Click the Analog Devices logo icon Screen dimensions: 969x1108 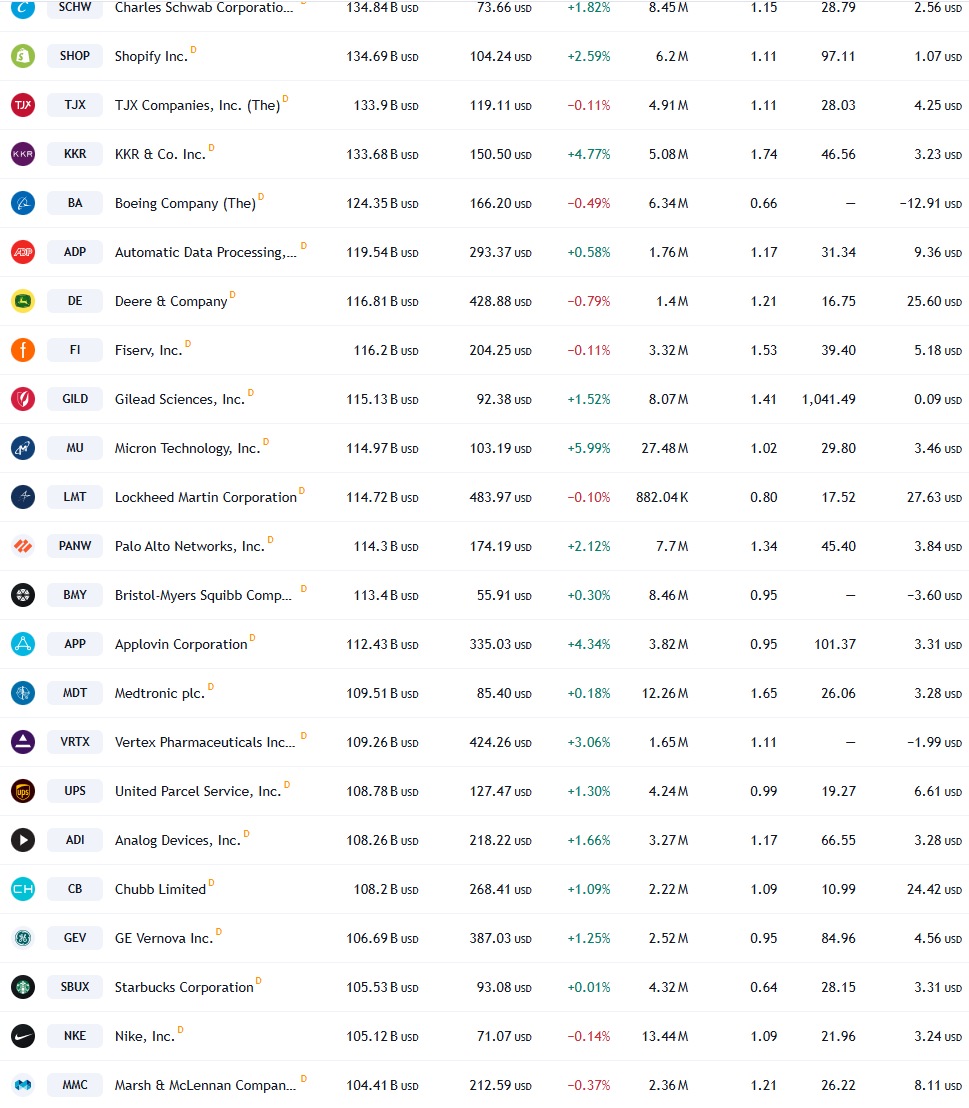(23, 840)
